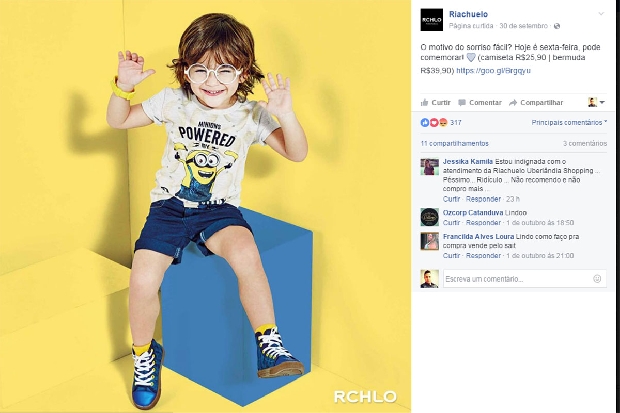The width and height of the screenshot is (620, 413).
Task: View the 11 compartilhamentos list
Action: tap(454, 144)
